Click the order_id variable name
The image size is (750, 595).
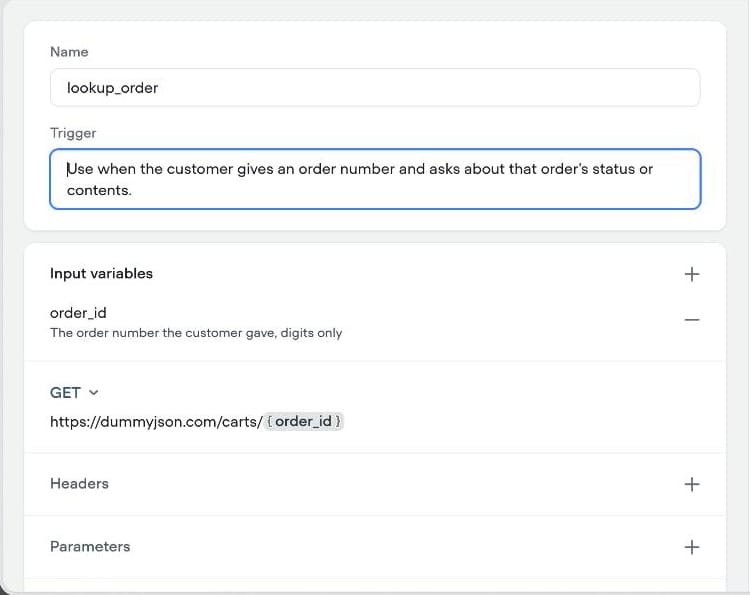(x=78, y=313)
